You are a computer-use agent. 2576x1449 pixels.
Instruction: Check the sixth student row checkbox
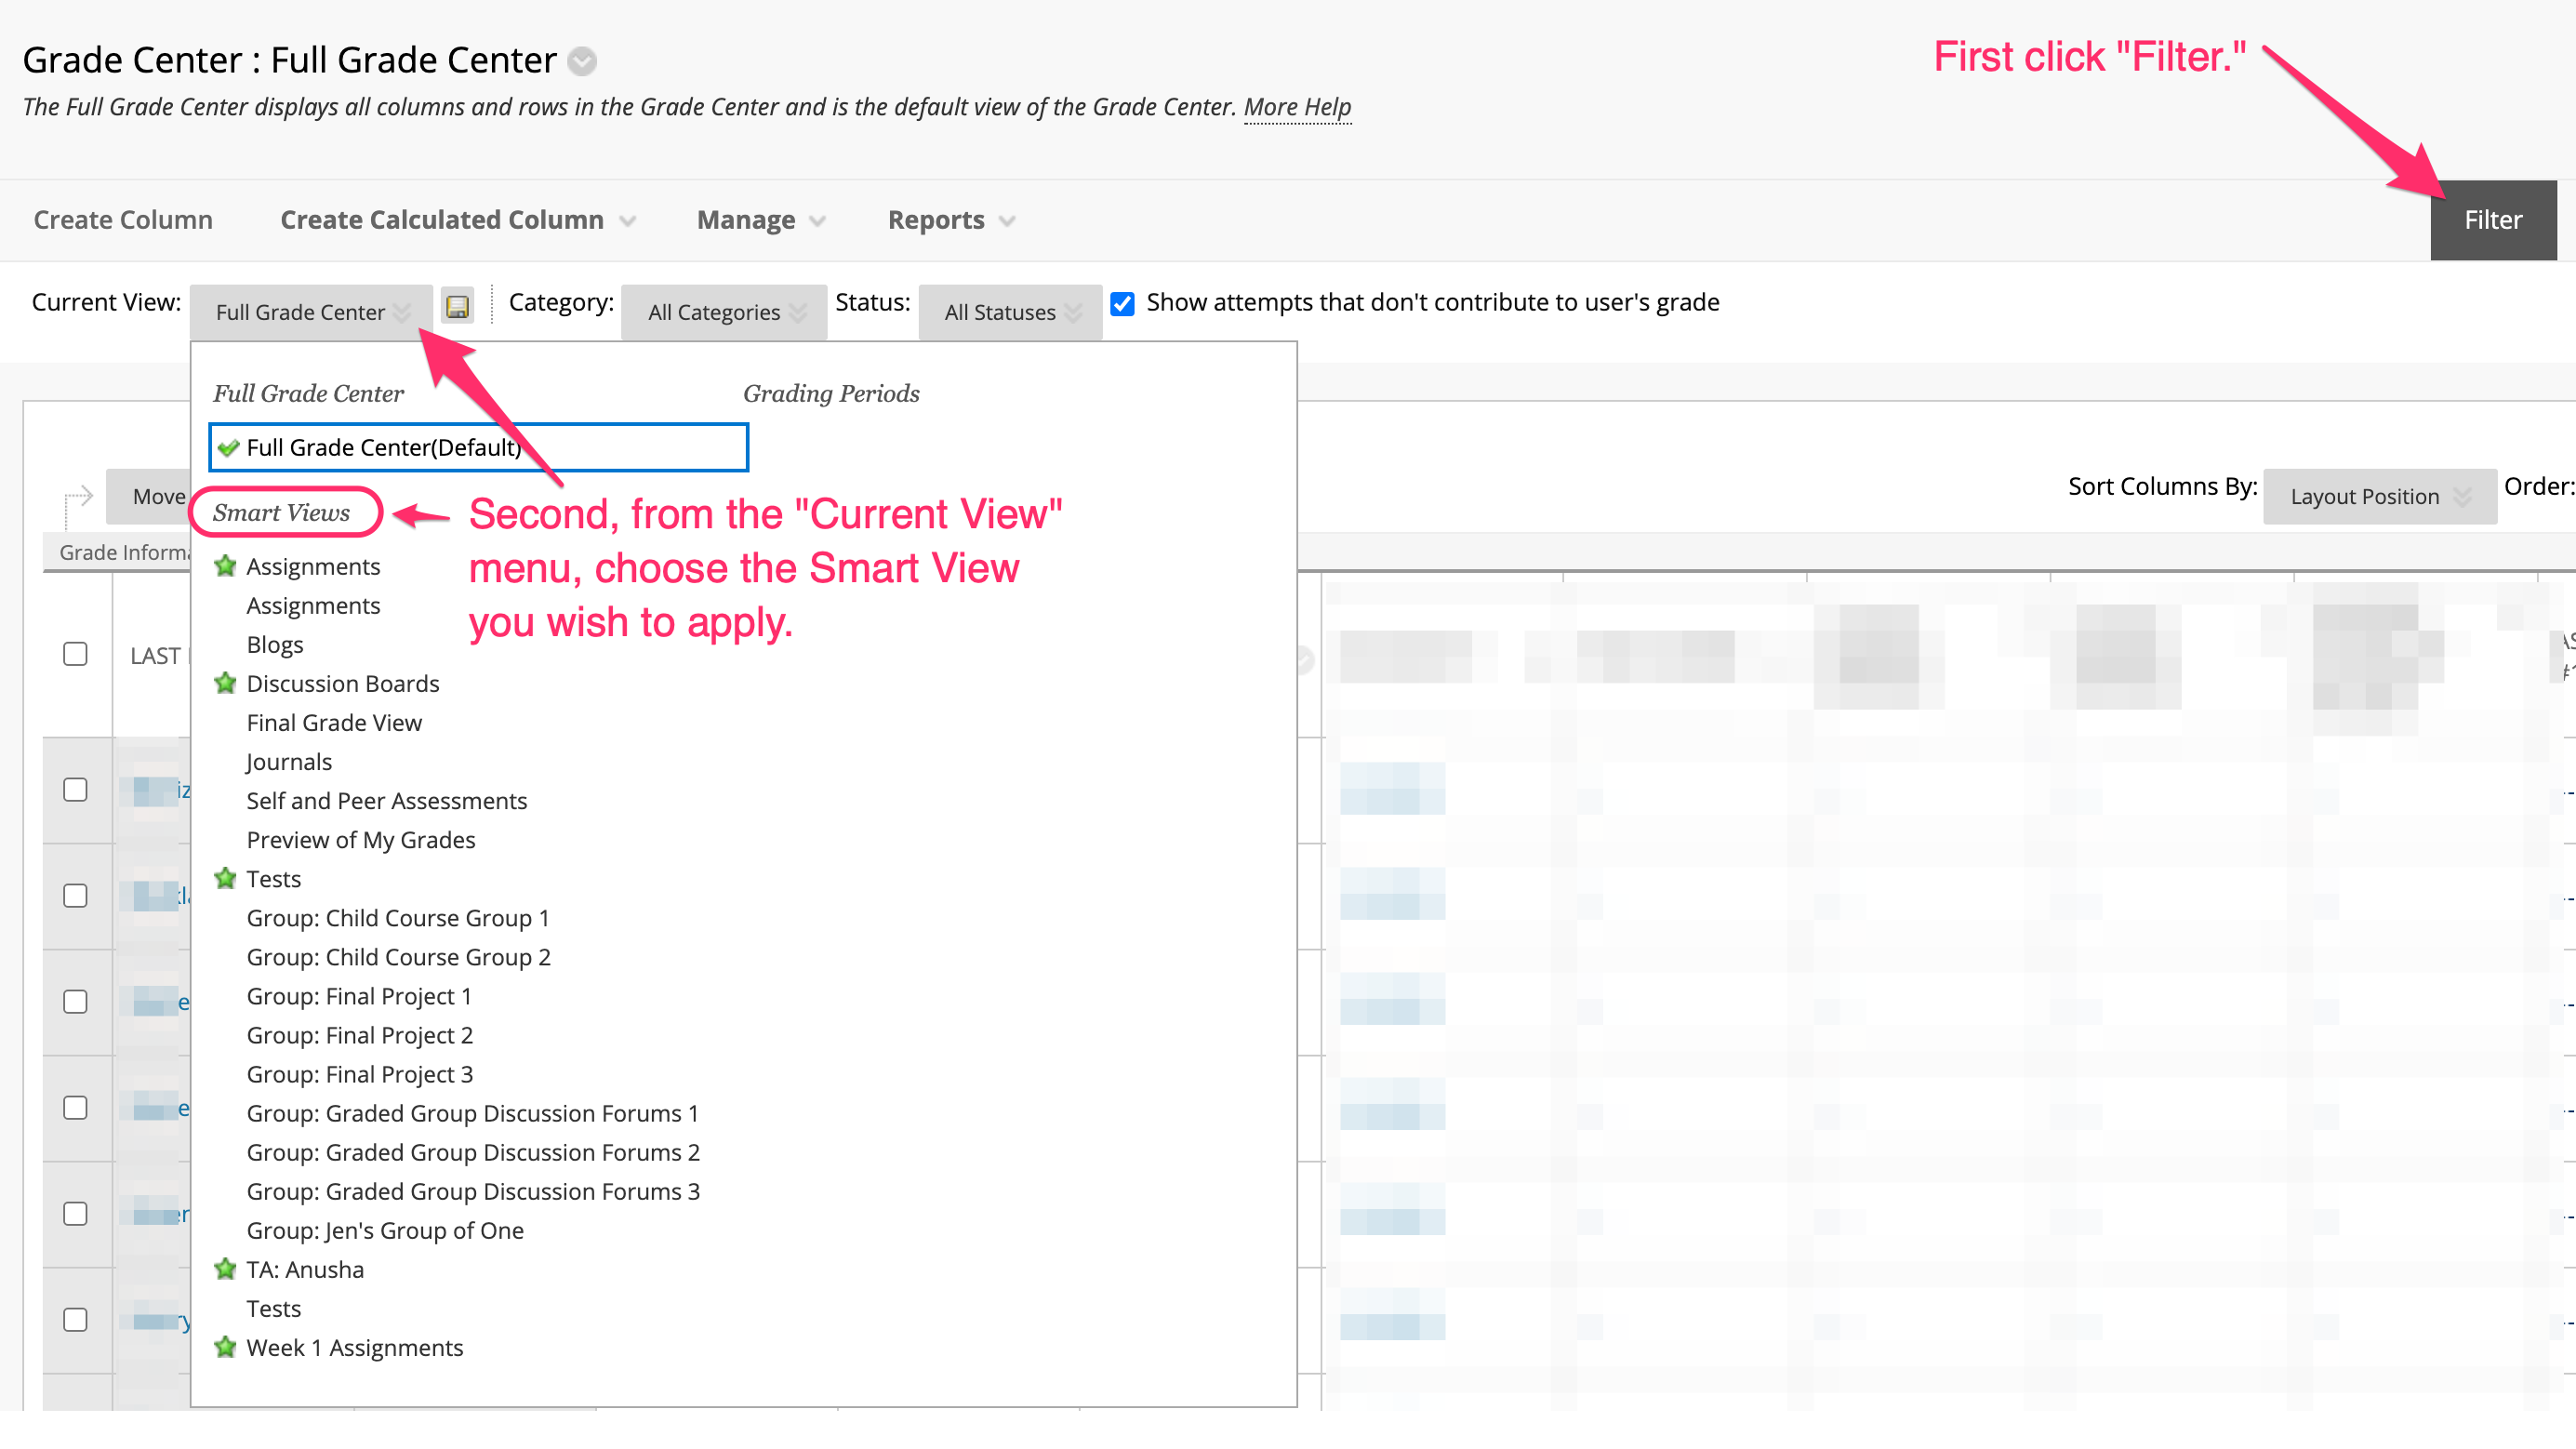[x=75, y=1320]
